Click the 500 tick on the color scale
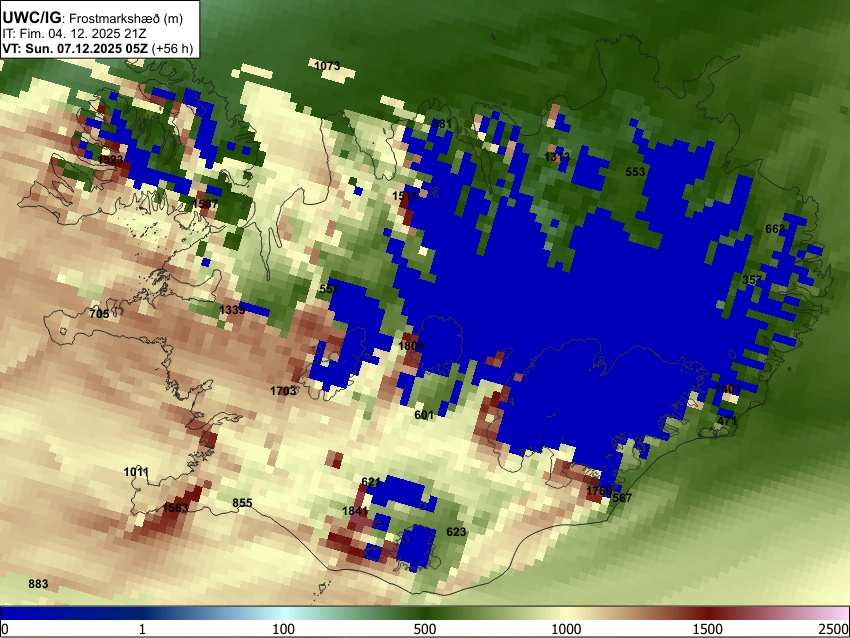Image resolution: width=850 pixels, height=638 pixels. tap(425, 629)
